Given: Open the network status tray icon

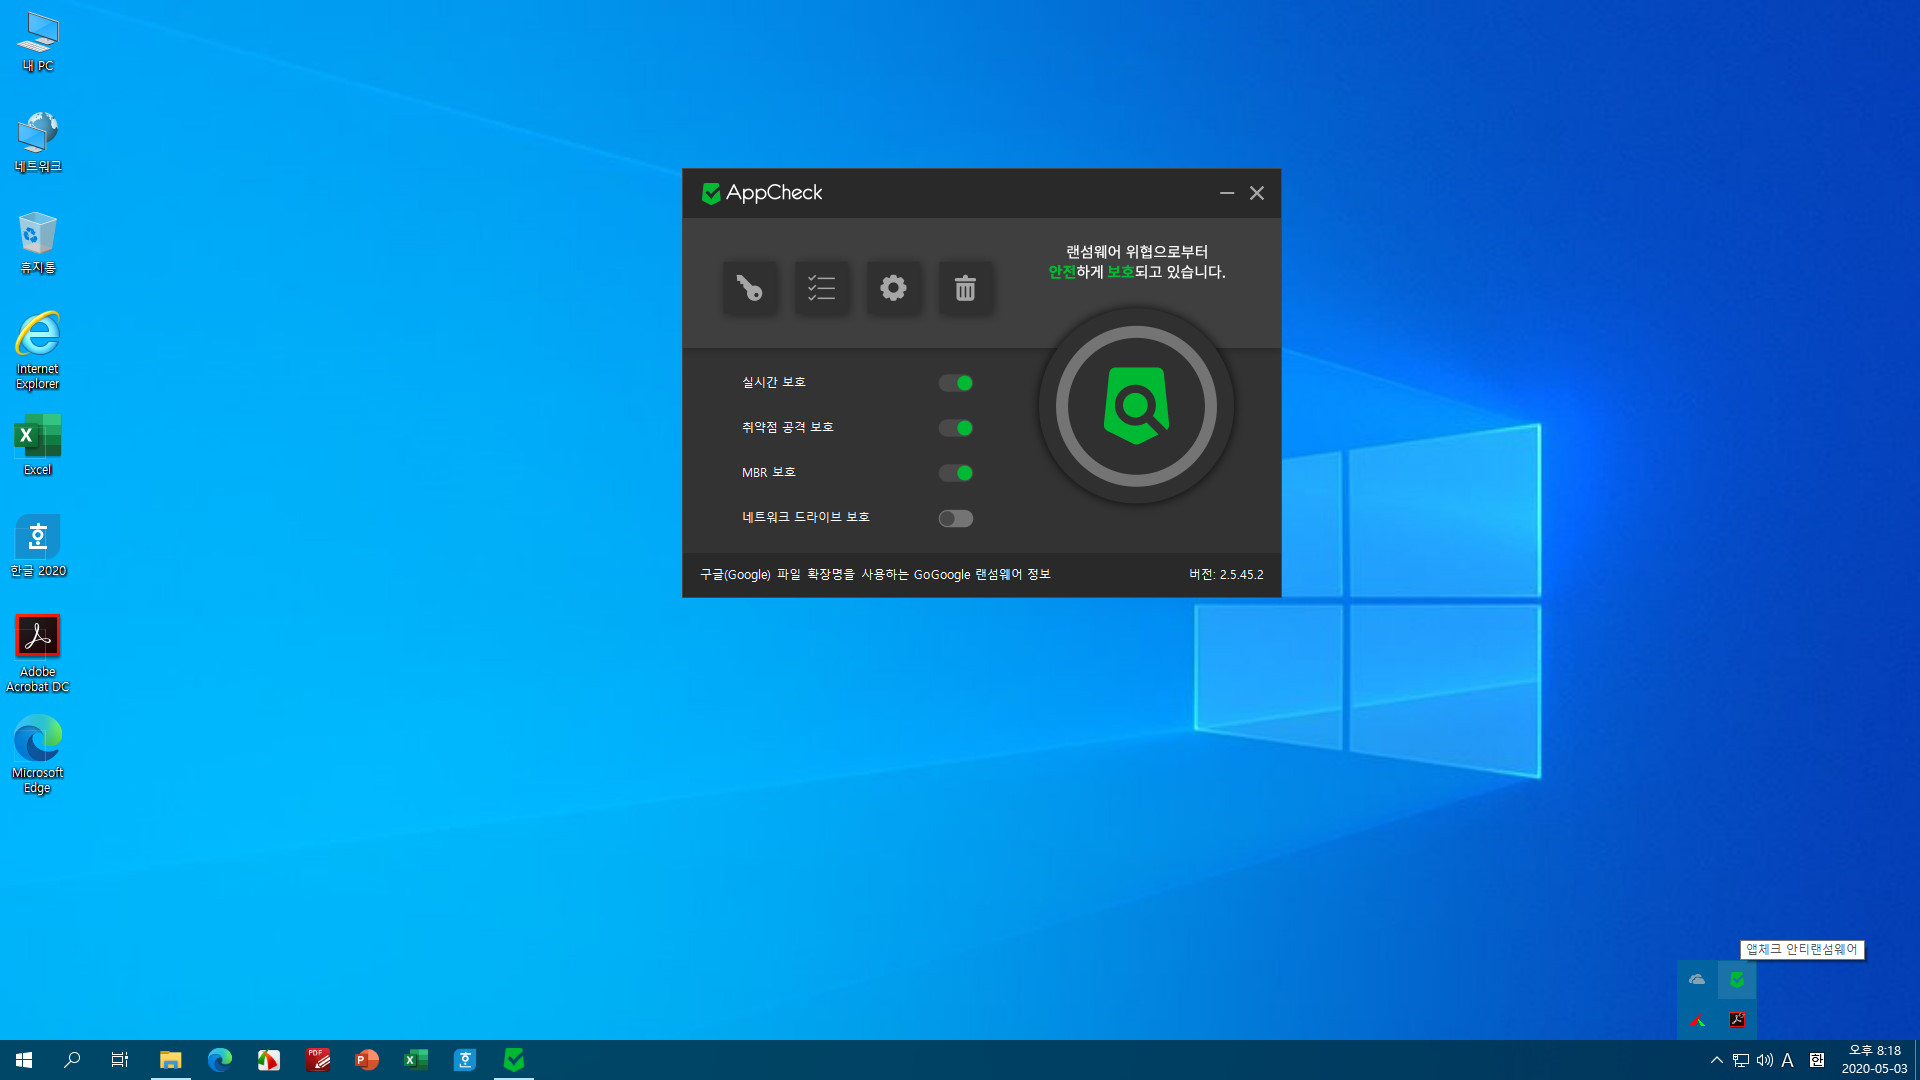Looking at the screenshot, I should 1741,1060.
